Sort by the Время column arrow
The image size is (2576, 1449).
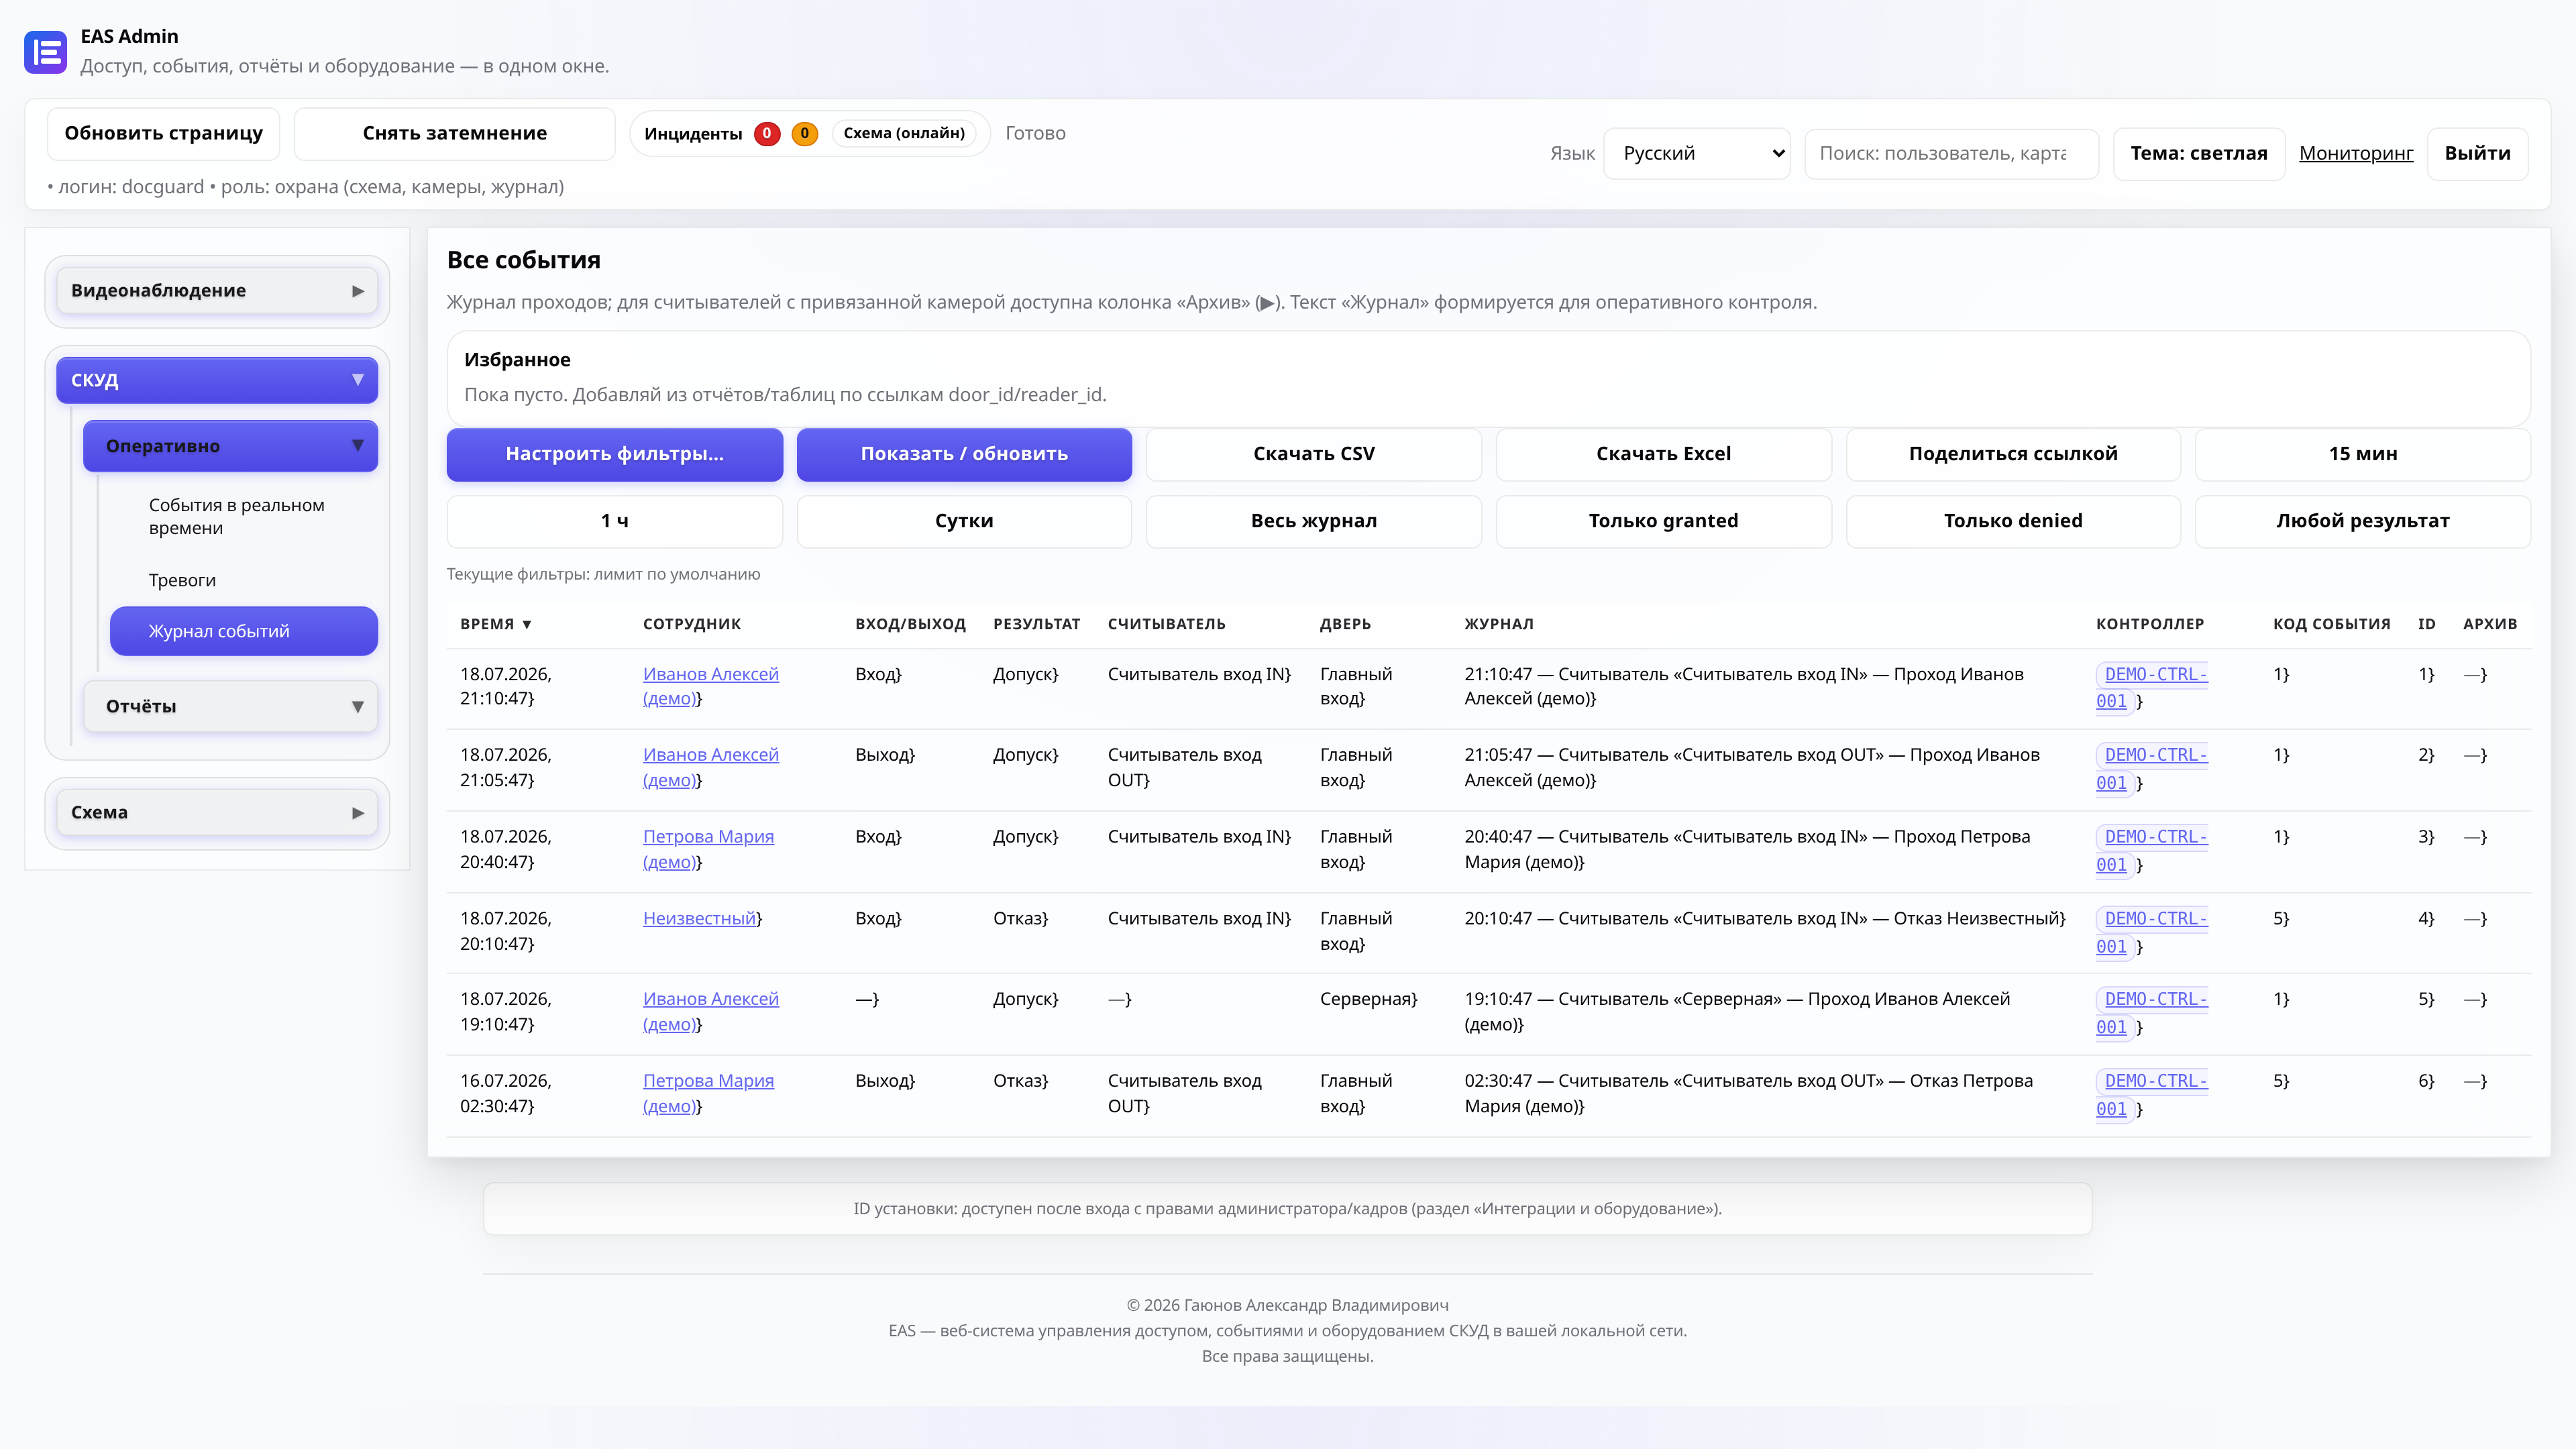(527, 625)
